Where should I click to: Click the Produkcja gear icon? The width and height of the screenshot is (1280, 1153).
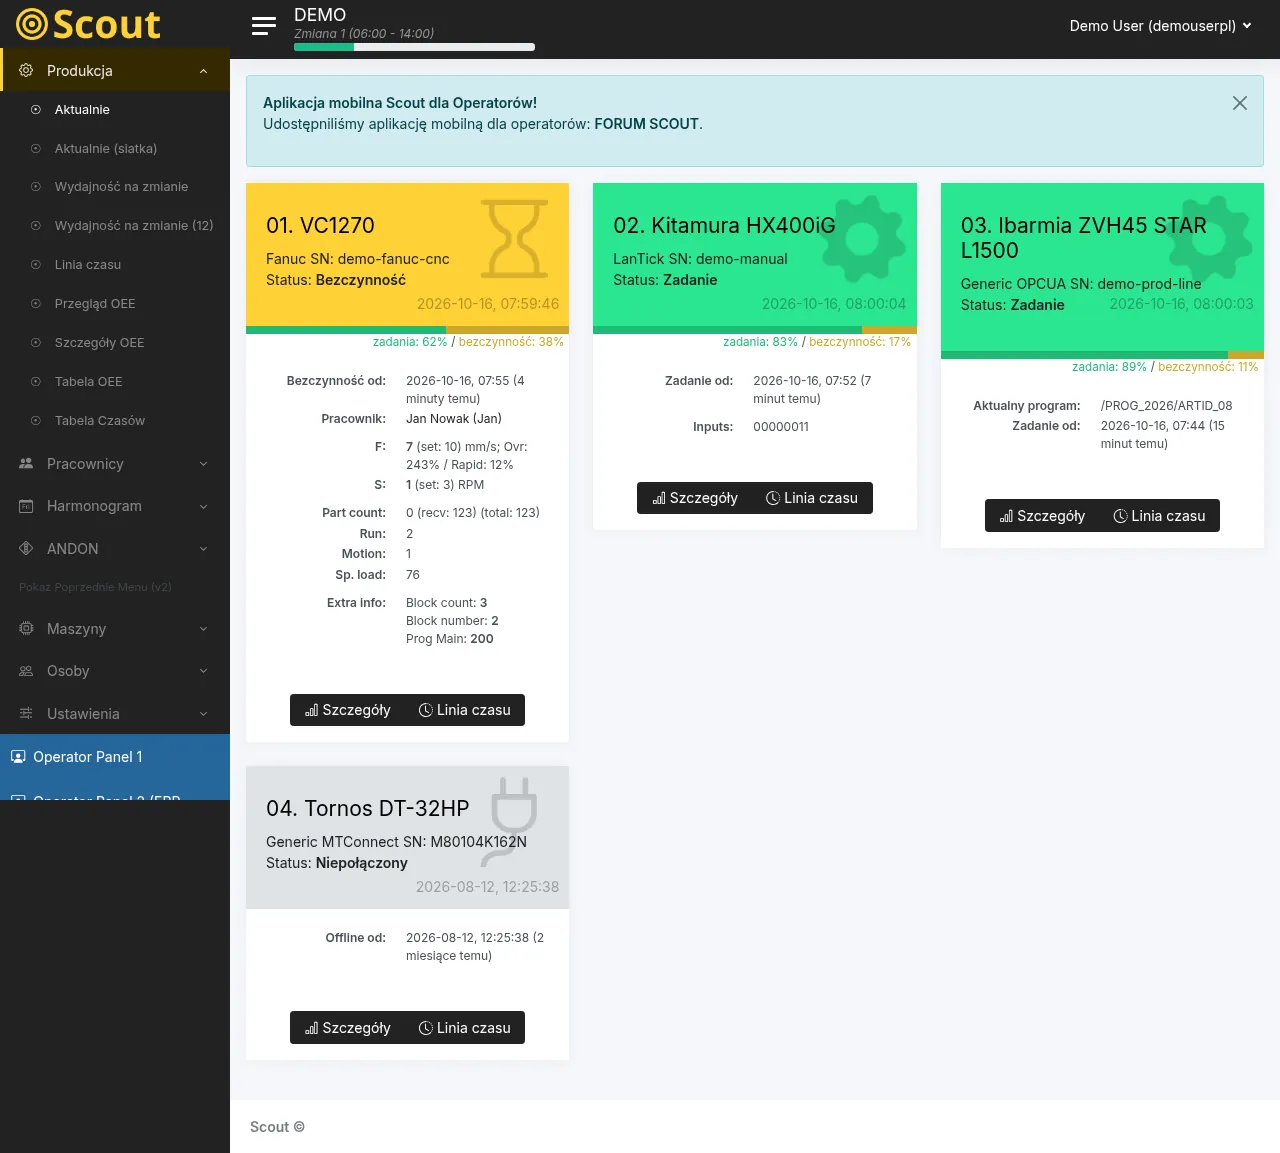click(27, 71)
